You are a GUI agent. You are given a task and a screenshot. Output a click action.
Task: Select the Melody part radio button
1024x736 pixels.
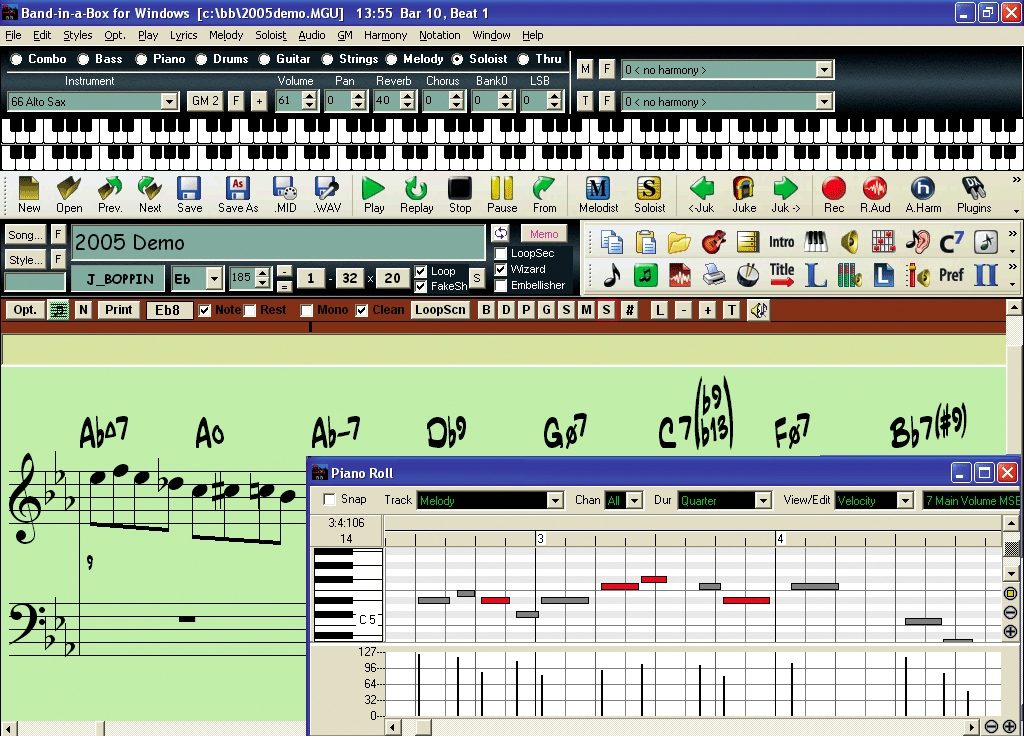pyautogui.click(x=391, y=59)
